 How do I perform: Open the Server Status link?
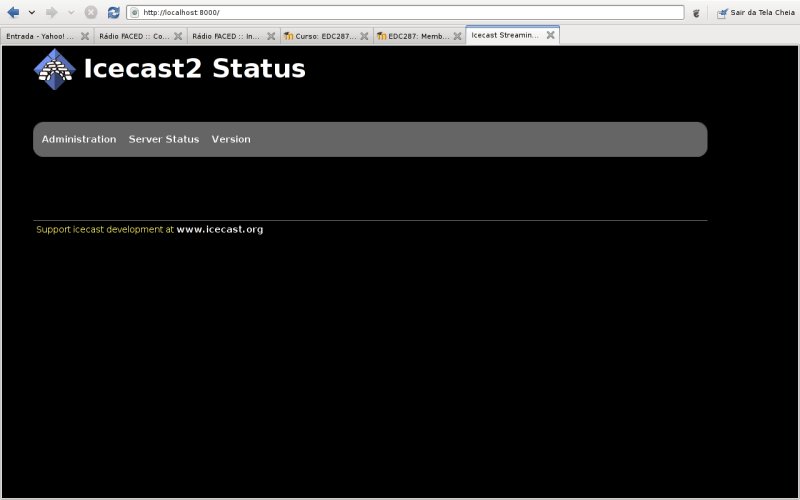point(164,139)
